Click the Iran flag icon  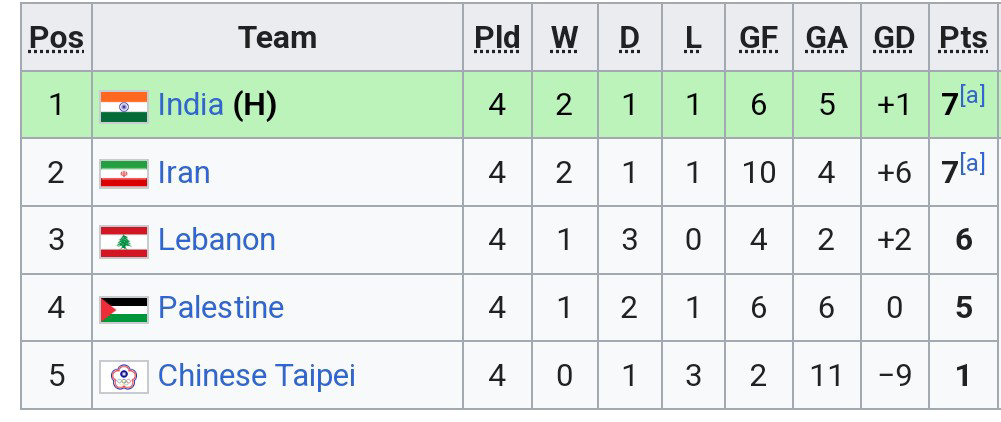[124, 174]
